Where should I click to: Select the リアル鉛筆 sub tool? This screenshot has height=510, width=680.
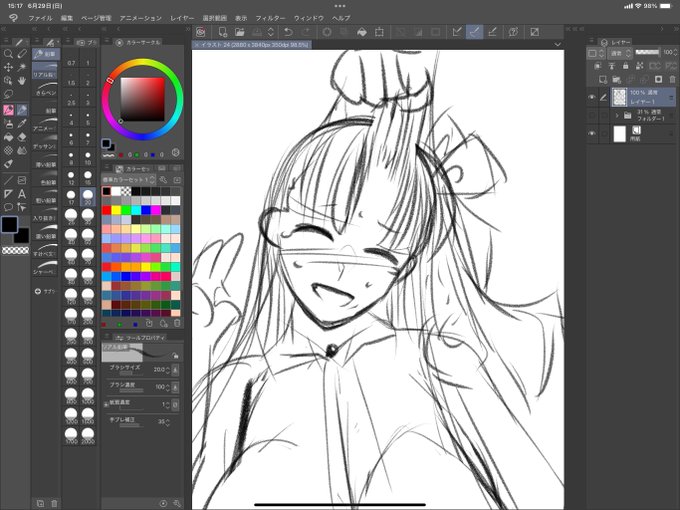pos(45,70)
